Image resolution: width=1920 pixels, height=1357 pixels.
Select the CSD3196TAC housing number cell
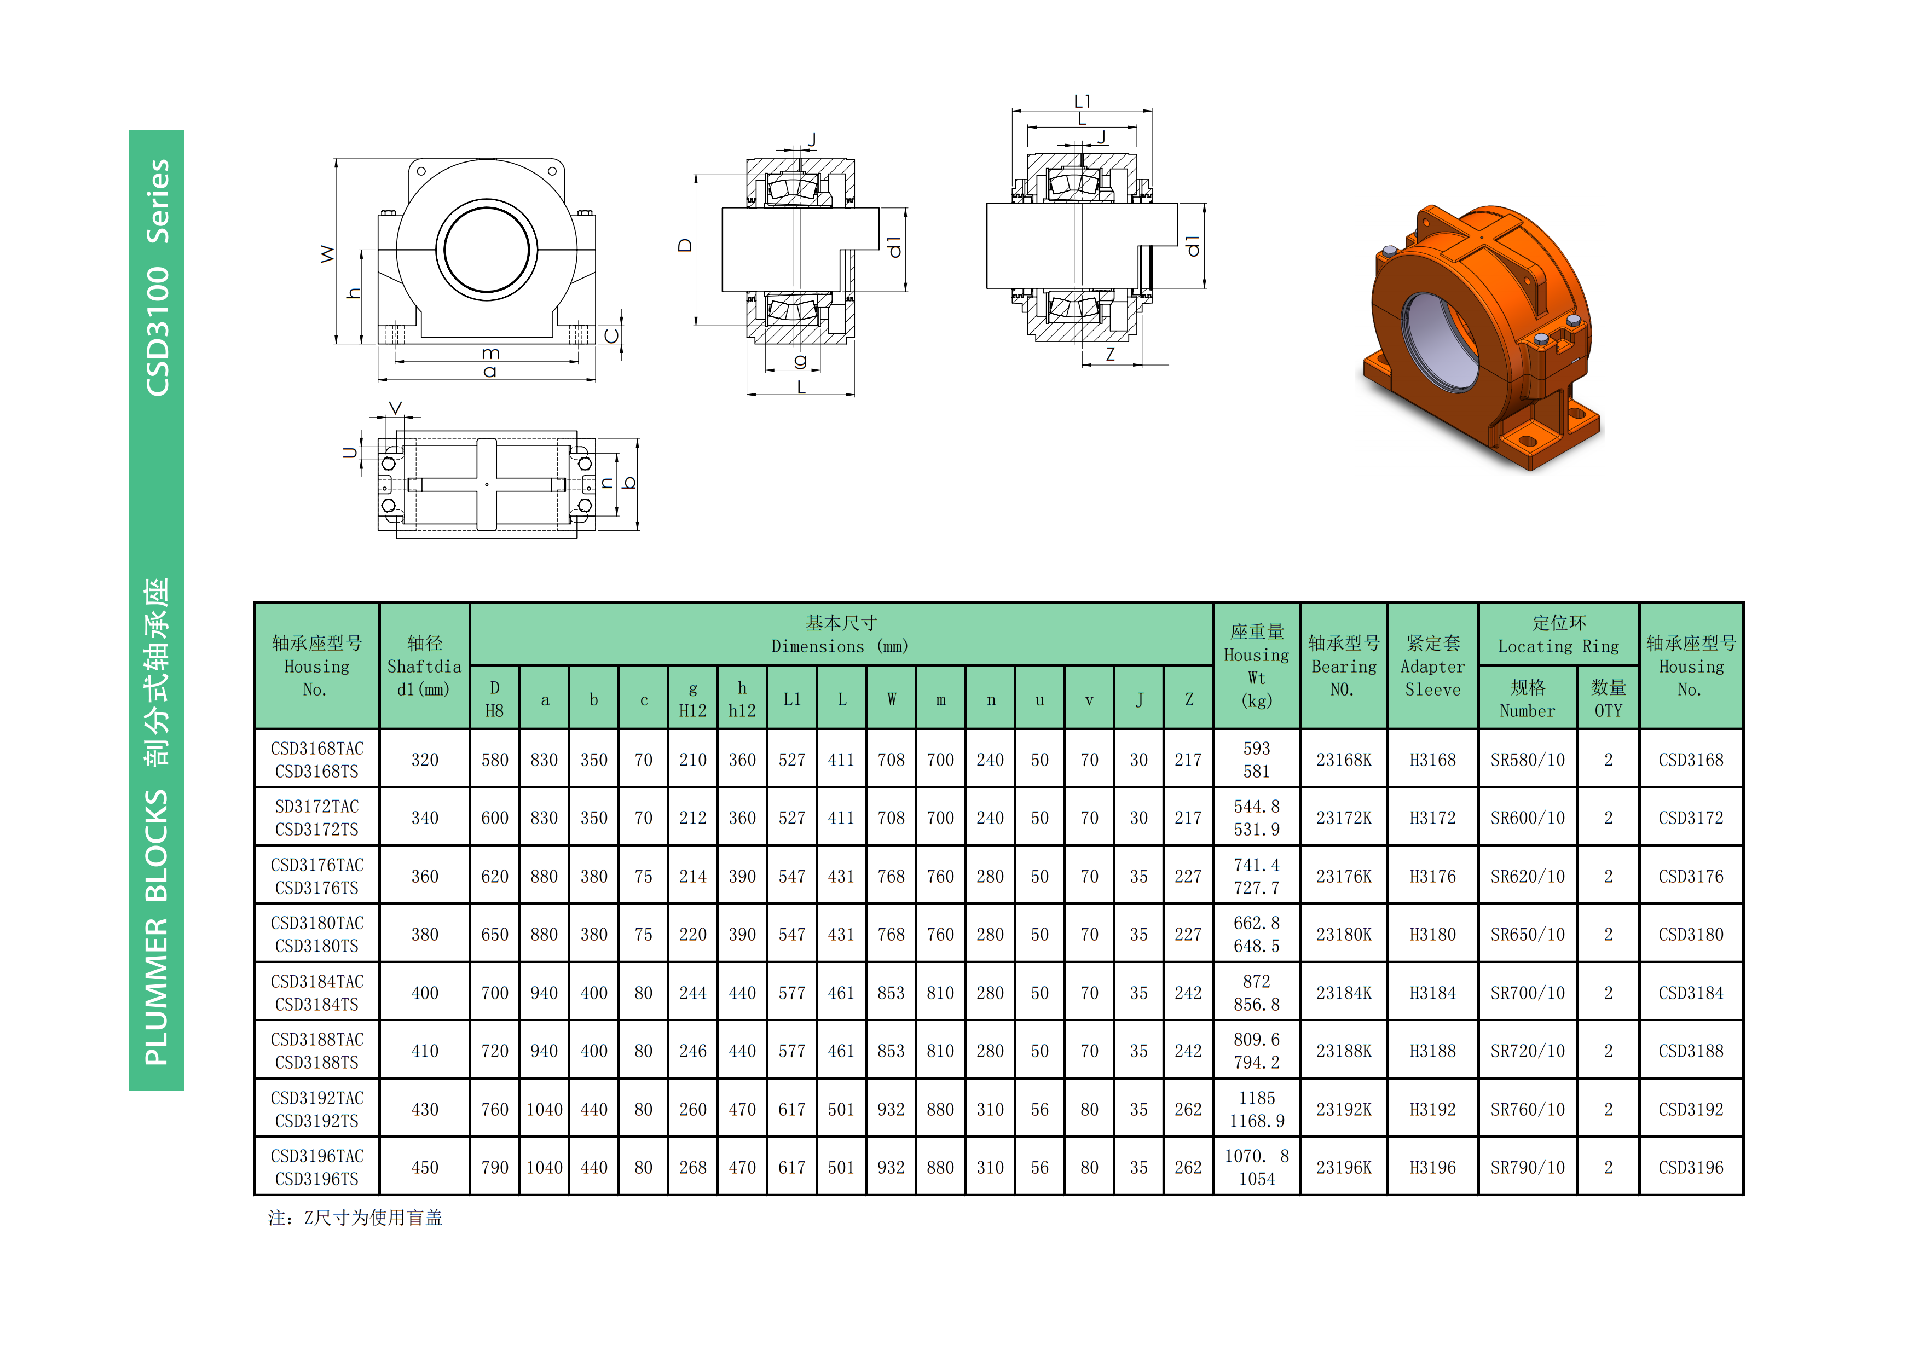pyautogui.click(x=317, y=1167)
